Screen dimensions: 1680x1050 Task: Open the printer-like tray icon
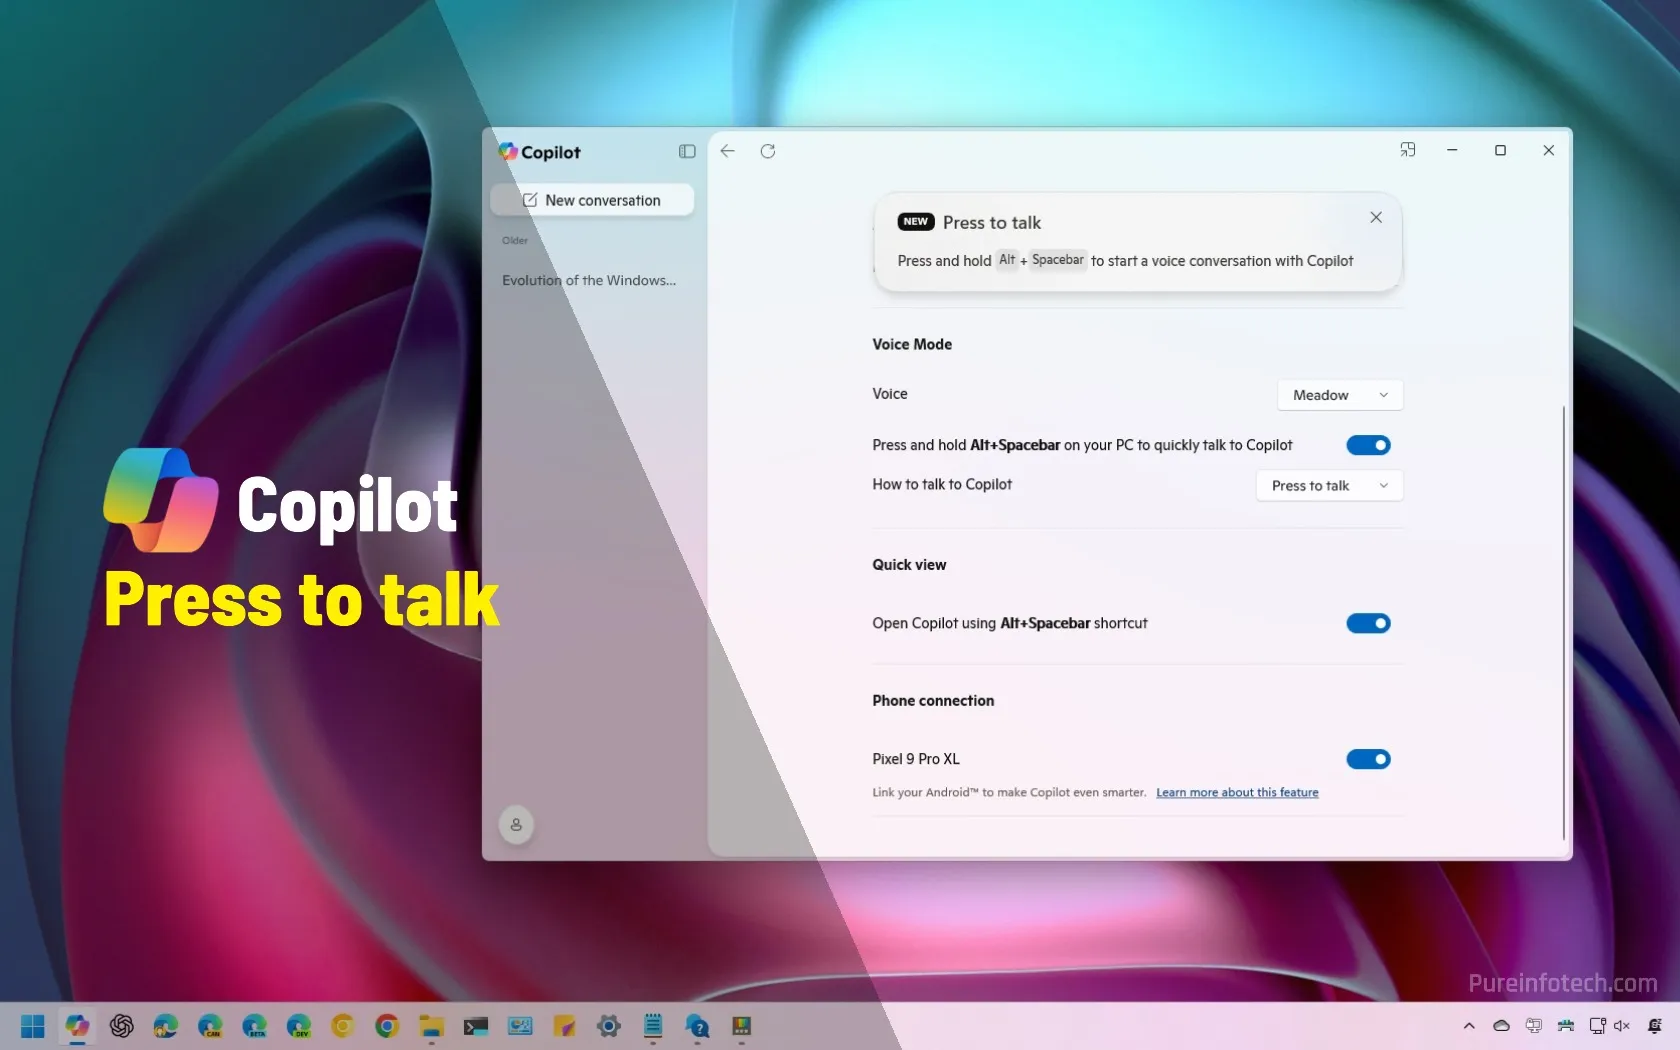click(x=1565, y=1026)
